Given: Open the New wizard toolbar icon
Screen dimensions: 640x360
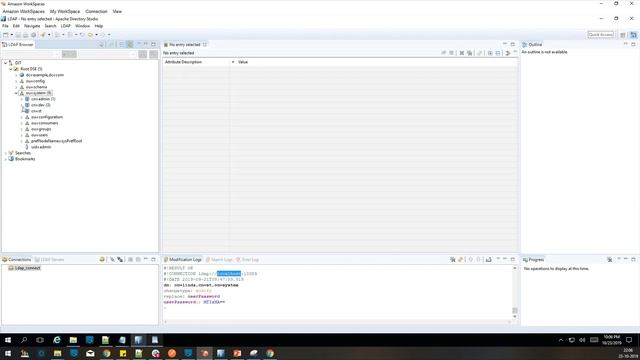Looking at the screenshot, I should 6,35.
